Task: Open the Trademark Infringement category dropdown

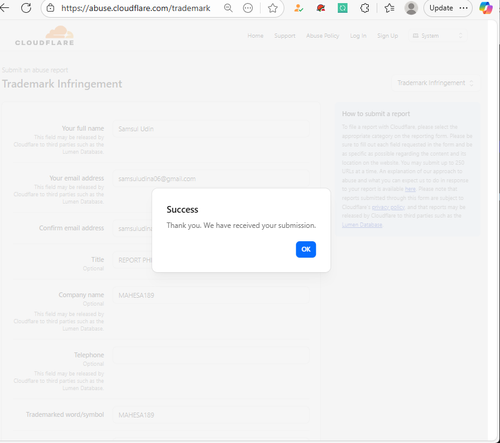Action: click(x=435, y=83)
